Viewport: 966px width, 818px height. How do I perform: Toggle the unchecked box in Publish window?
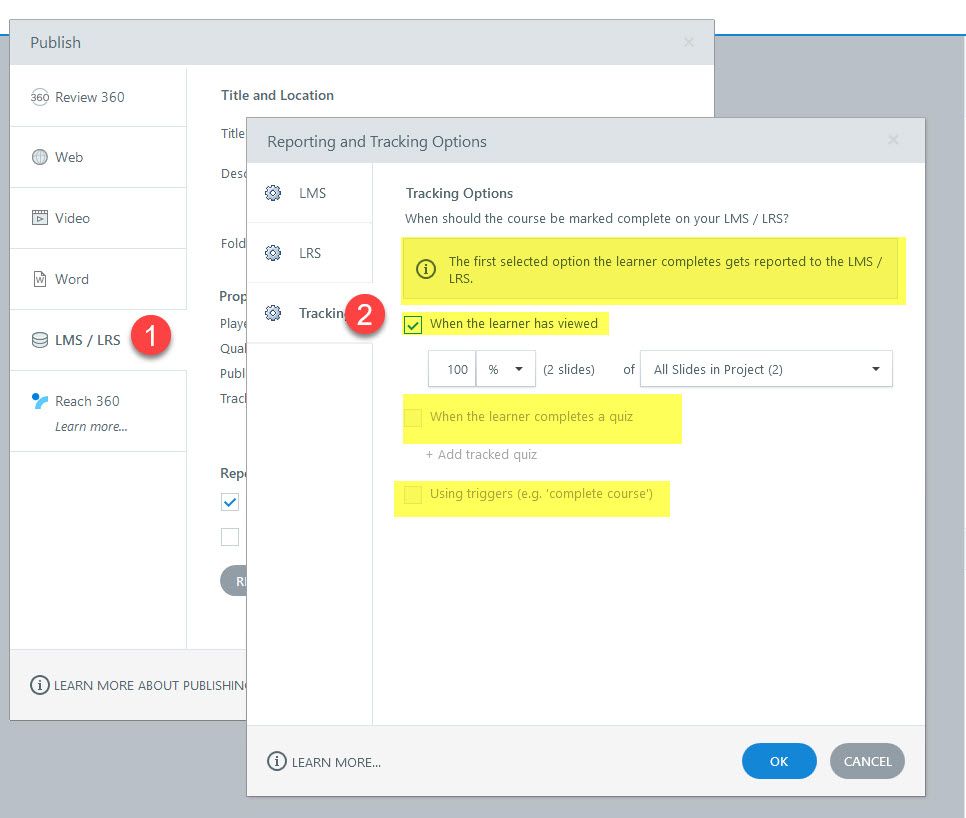tap(230, 537)
